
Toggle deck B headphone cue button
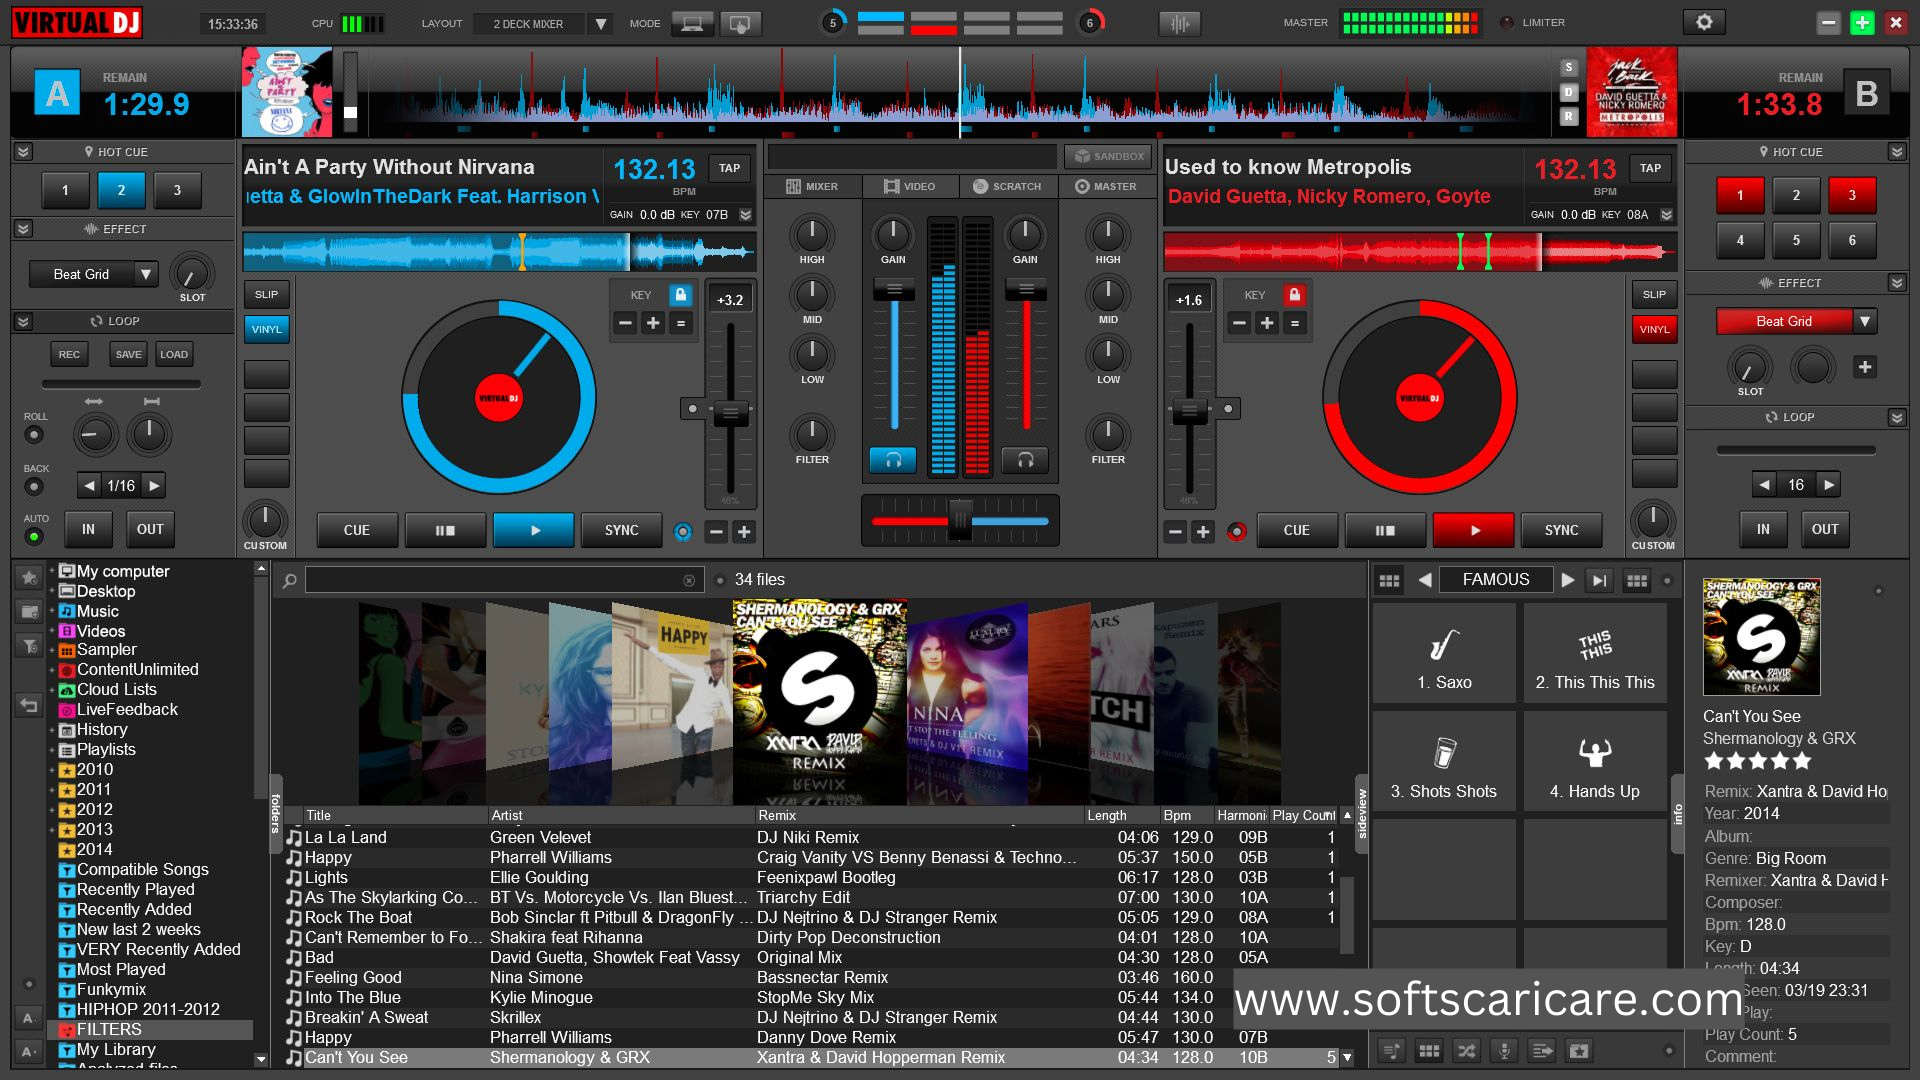1025,460
